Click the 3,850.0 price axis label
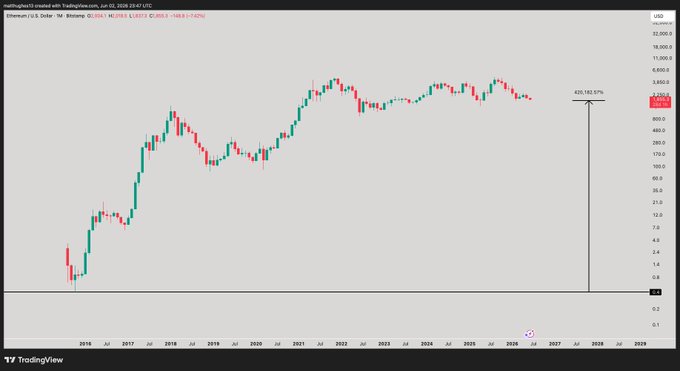This screenshot has width=680, height=371. (x=662, y=82)
